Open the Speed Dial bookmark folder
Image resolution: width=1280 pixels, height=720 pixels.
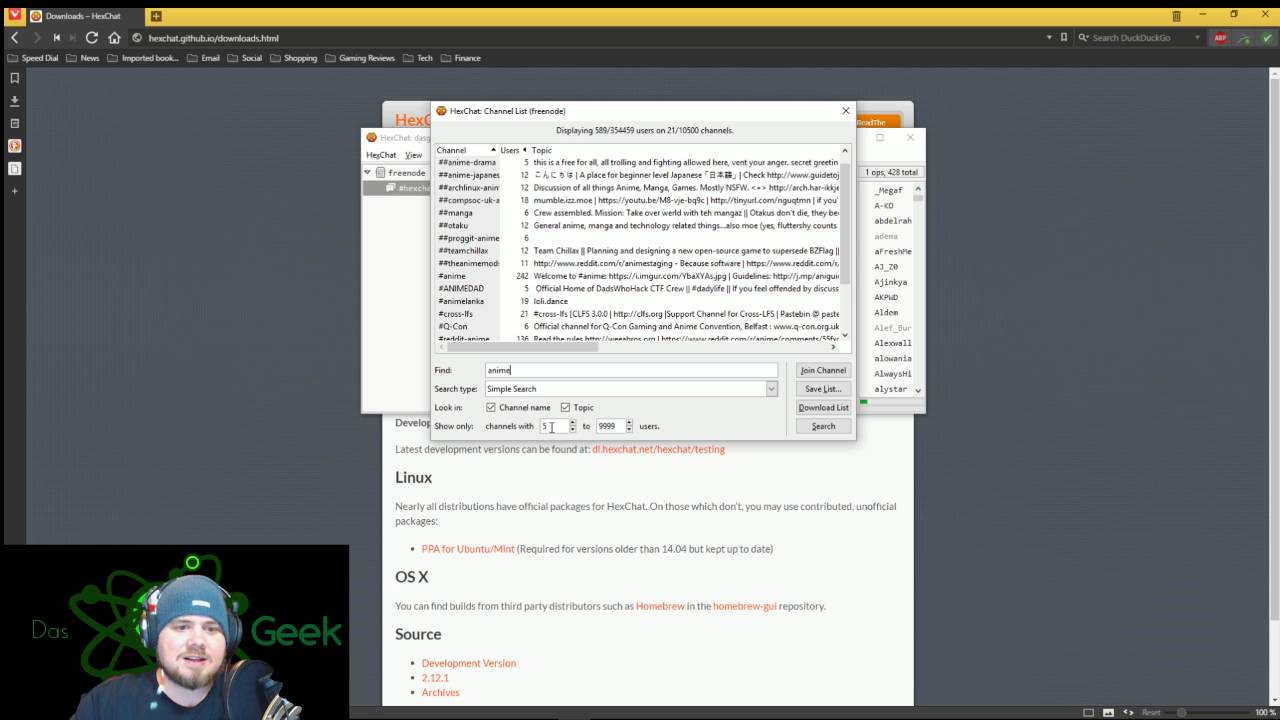(33, 58)
